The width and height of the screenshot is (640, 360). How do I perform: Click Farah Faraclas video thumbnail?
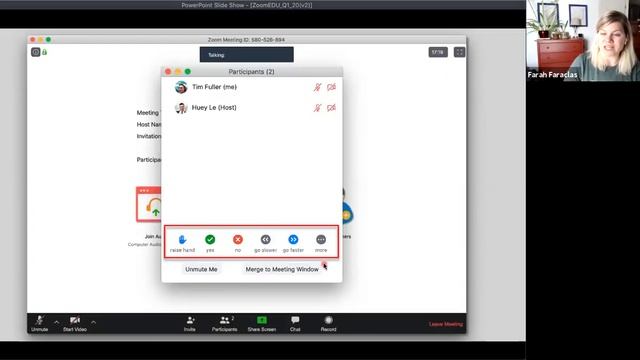pyautogui.click(x=583, y=40)
